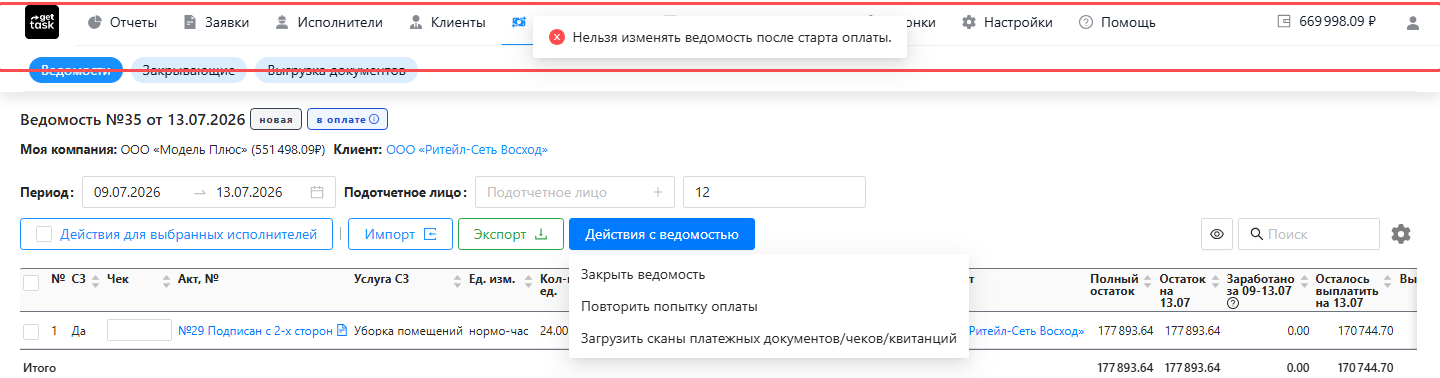Tick the checkbox for row 1
Screen dimensions: 1440x378
pyautogui.click(x=31, y=331)
